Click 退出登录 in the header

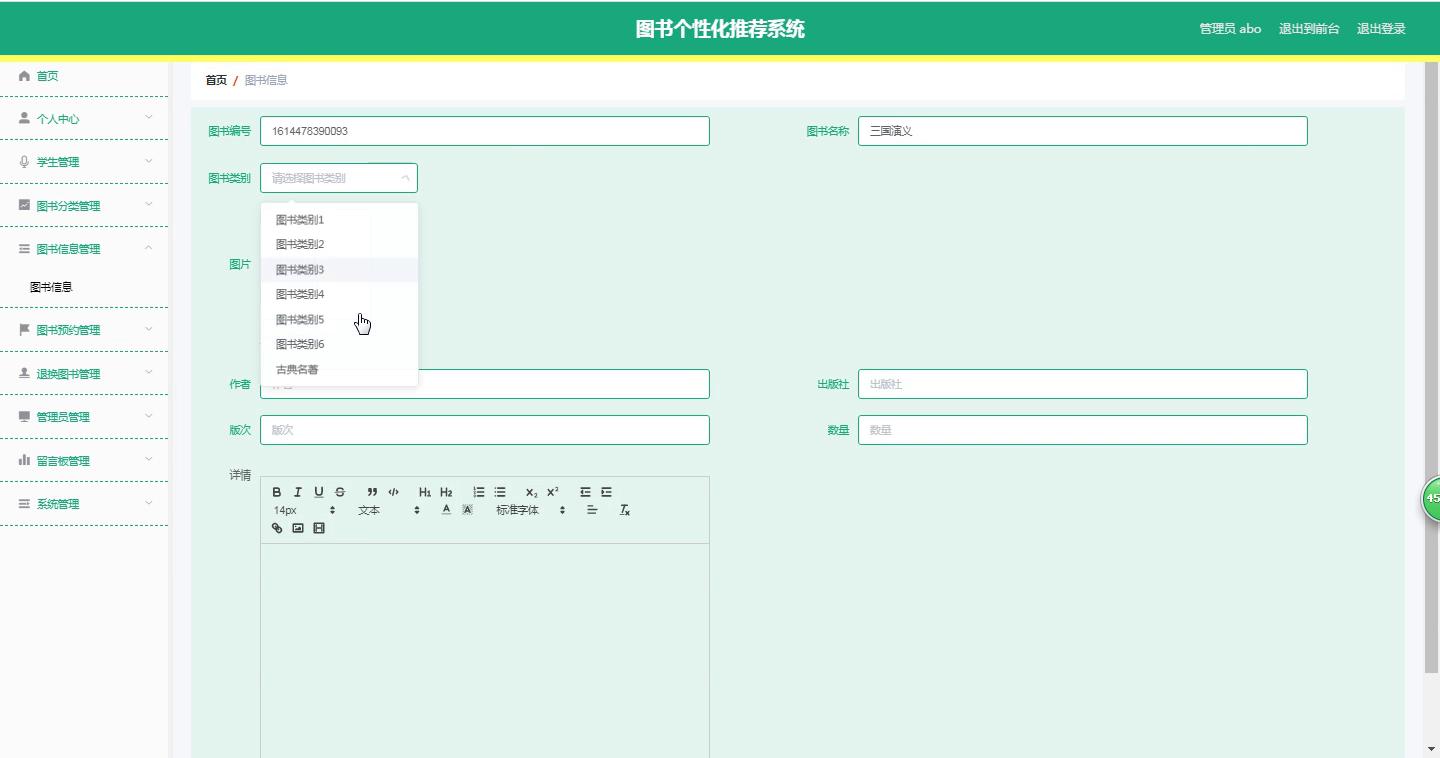(x=1381, y=29)
